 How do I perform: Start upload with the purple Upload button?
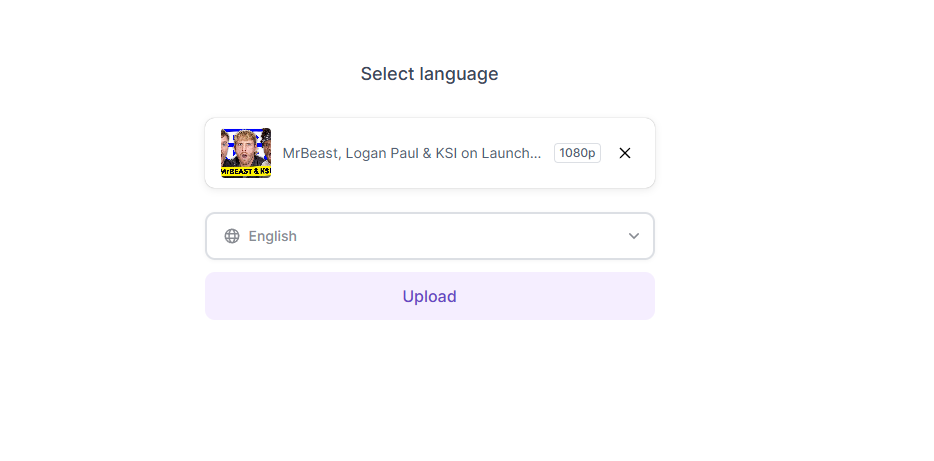[430, 296]
